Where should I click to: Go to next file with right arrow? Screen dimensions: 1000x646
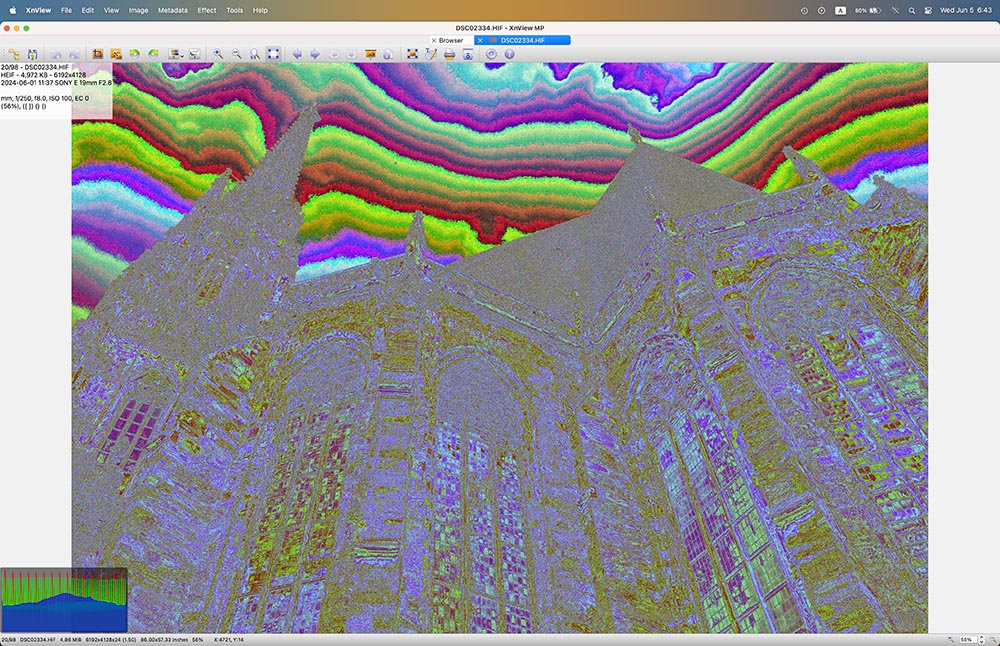(x=315, y=54)
